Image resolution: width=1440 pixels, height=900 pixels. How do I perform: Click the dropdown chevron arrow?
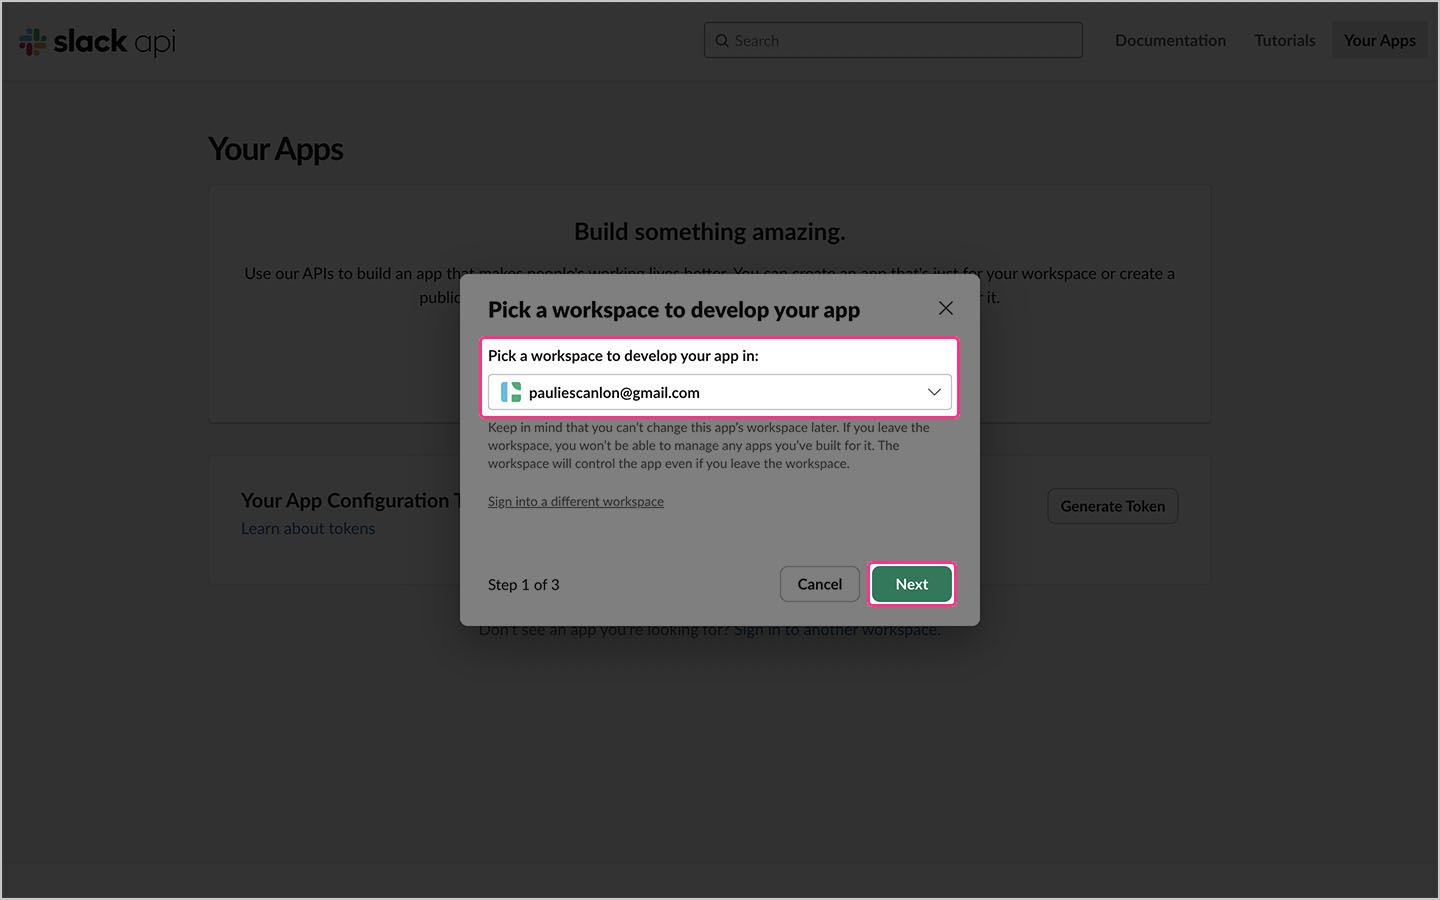point(934,391)
